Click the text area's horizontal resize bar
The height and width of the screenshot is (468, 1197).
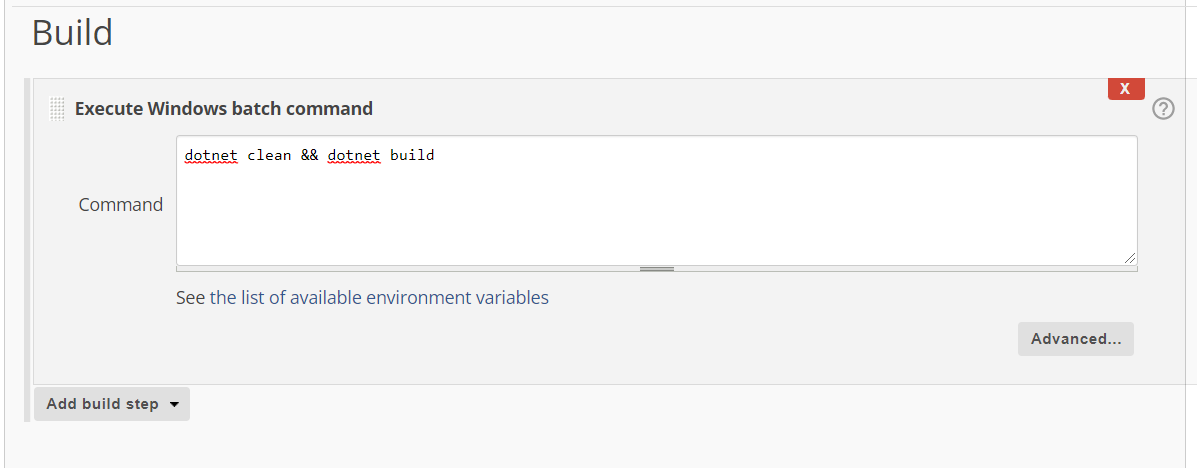pos(656,268)
